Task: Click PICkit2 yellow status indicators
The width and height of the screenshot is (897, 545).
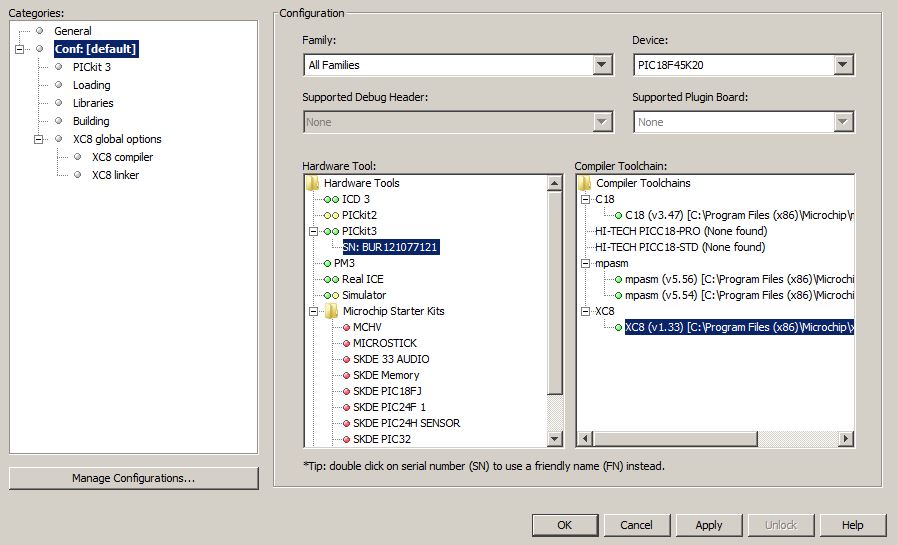Action: click(x=331, y=216)
